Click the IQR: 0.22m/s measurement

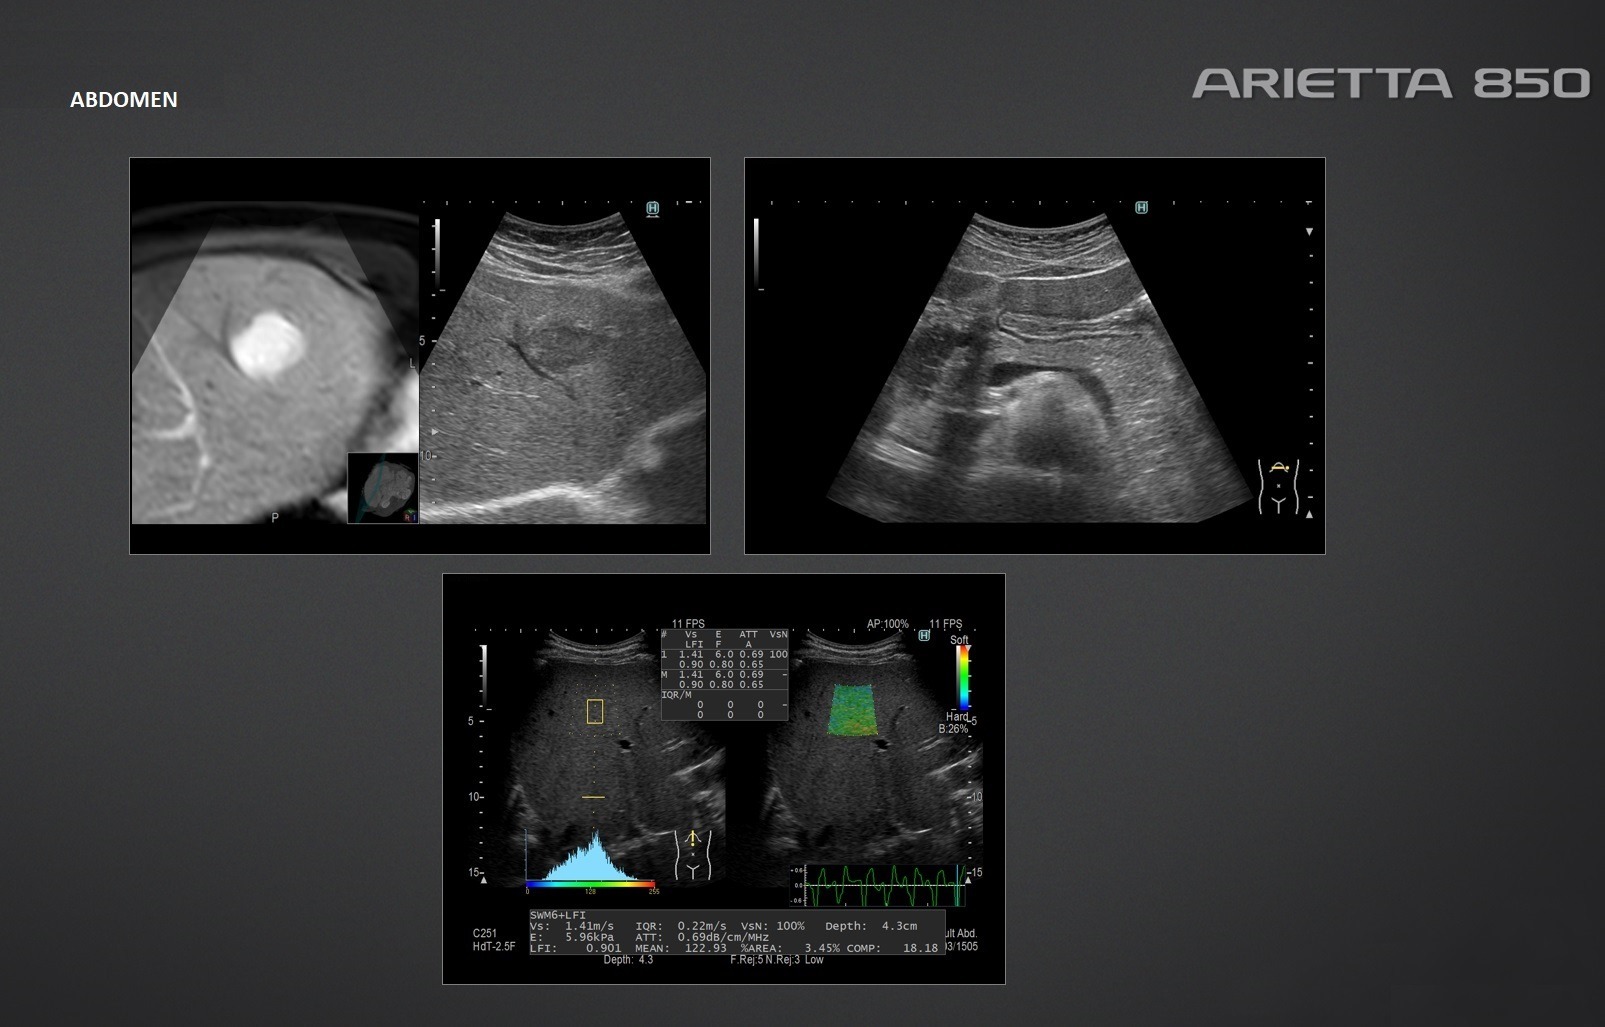[x=681, y=926]
